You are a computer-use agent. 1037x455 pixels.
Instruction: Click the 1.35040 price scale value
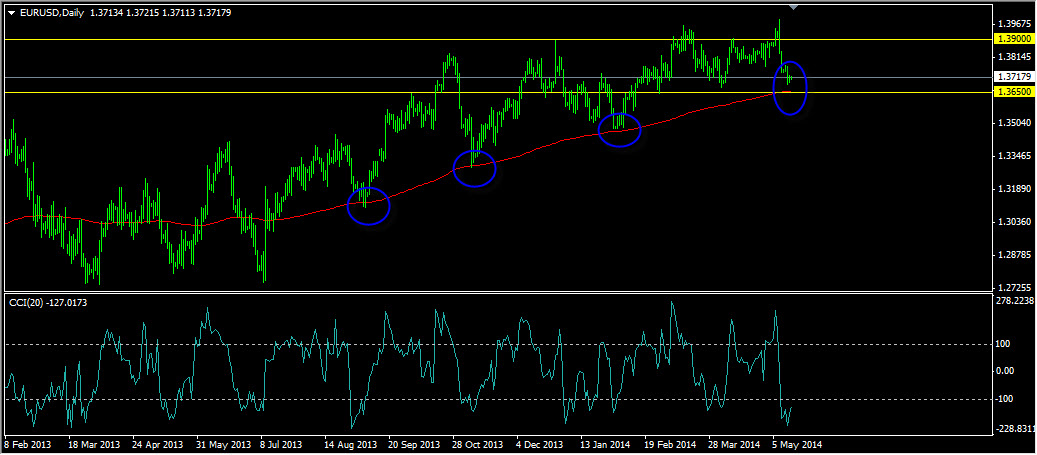coord(1016,123)
